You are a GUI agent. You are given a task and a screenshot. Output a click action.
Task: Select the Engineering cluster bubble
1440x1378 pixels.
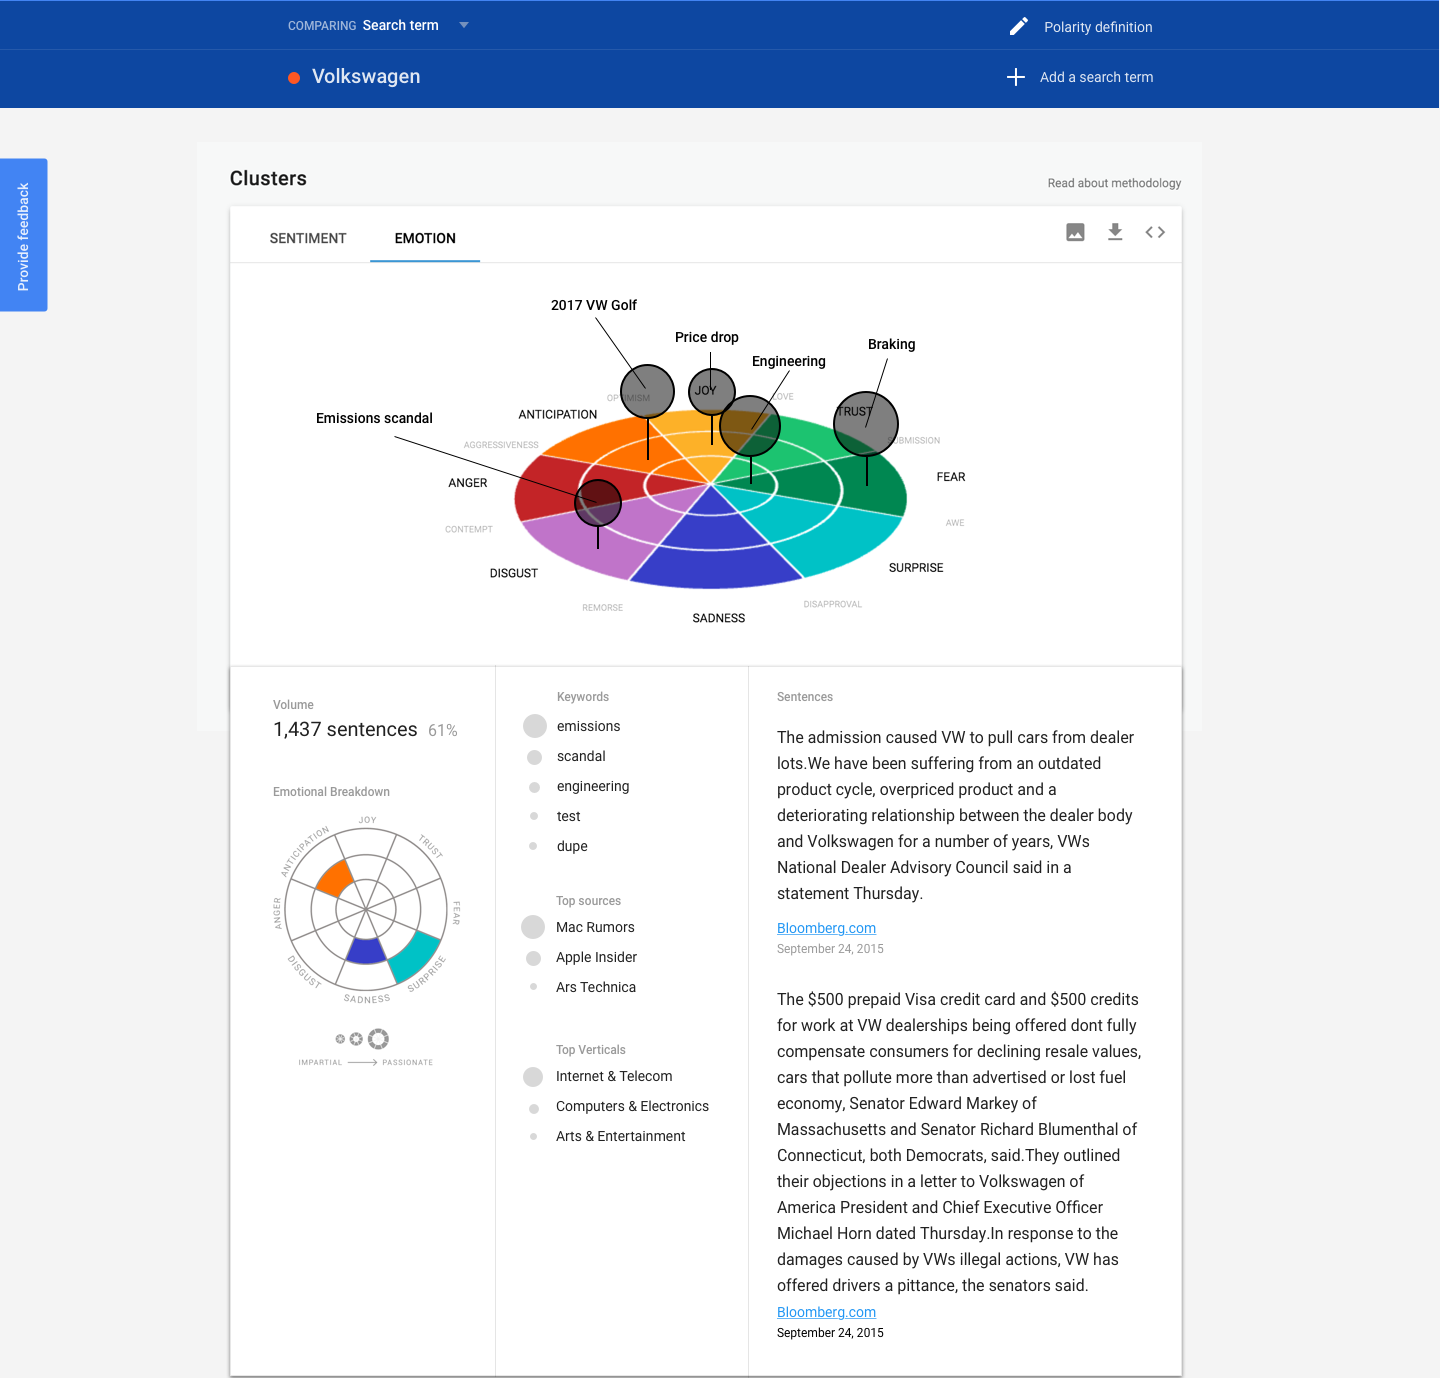click(750, 426)
